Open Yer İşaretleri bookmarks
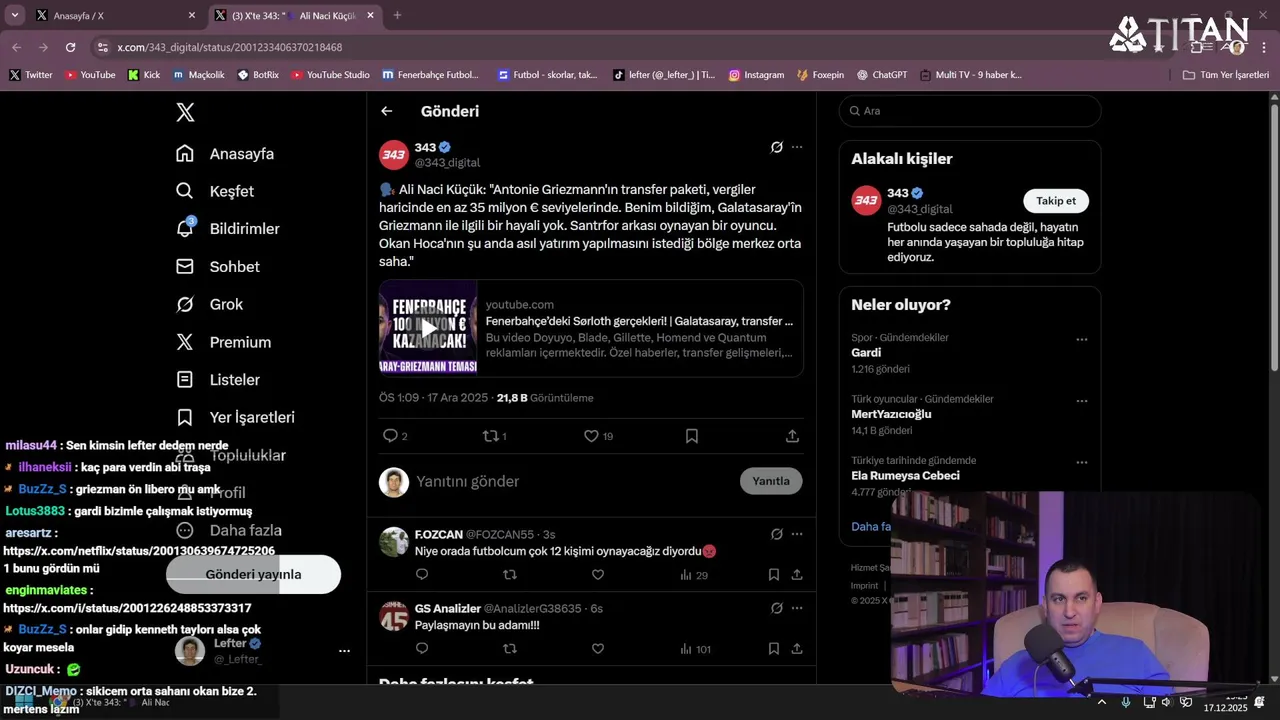The width and height of the screenshot is (1280, 720). 235,417
